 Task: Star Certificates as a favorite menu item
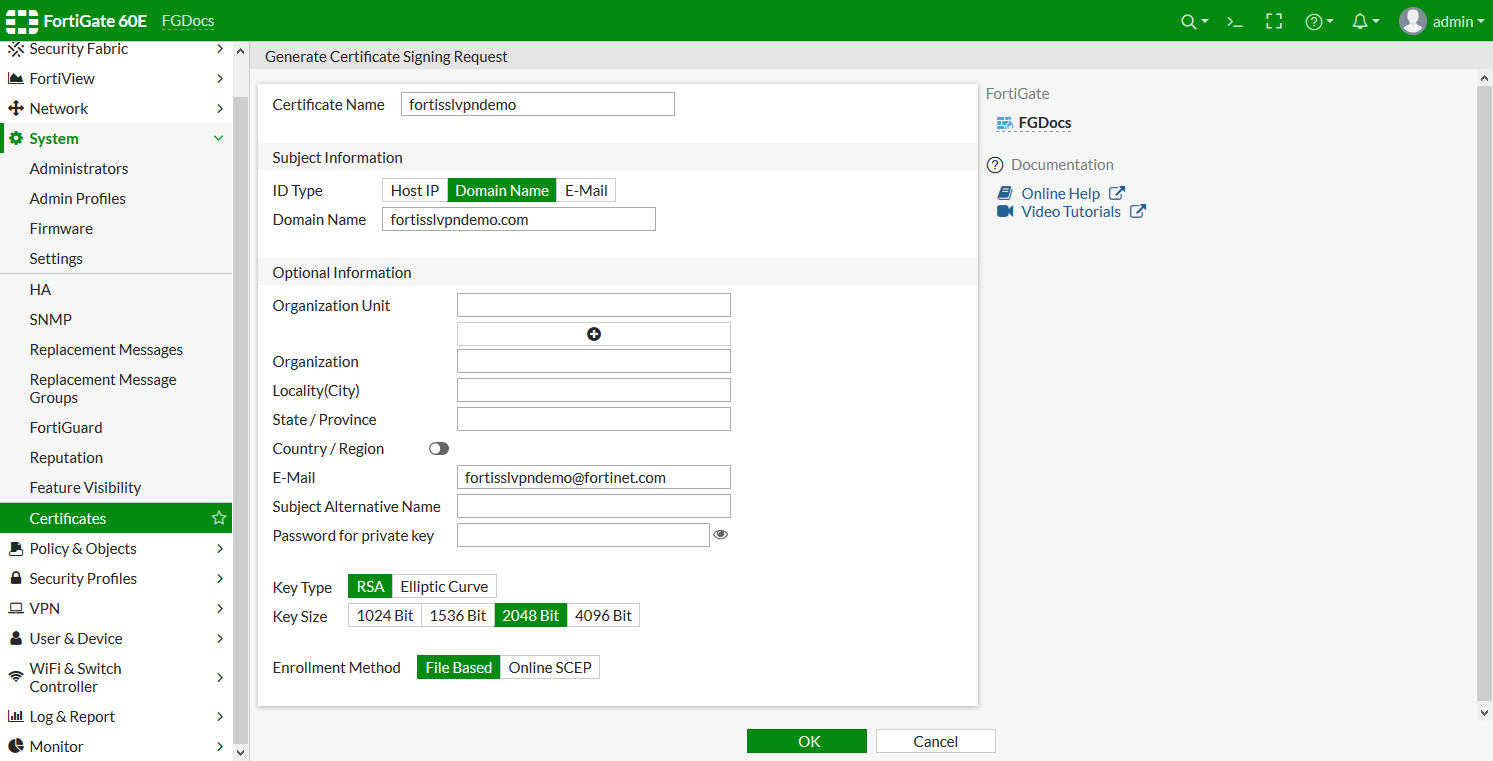click(x=218, y=518)
